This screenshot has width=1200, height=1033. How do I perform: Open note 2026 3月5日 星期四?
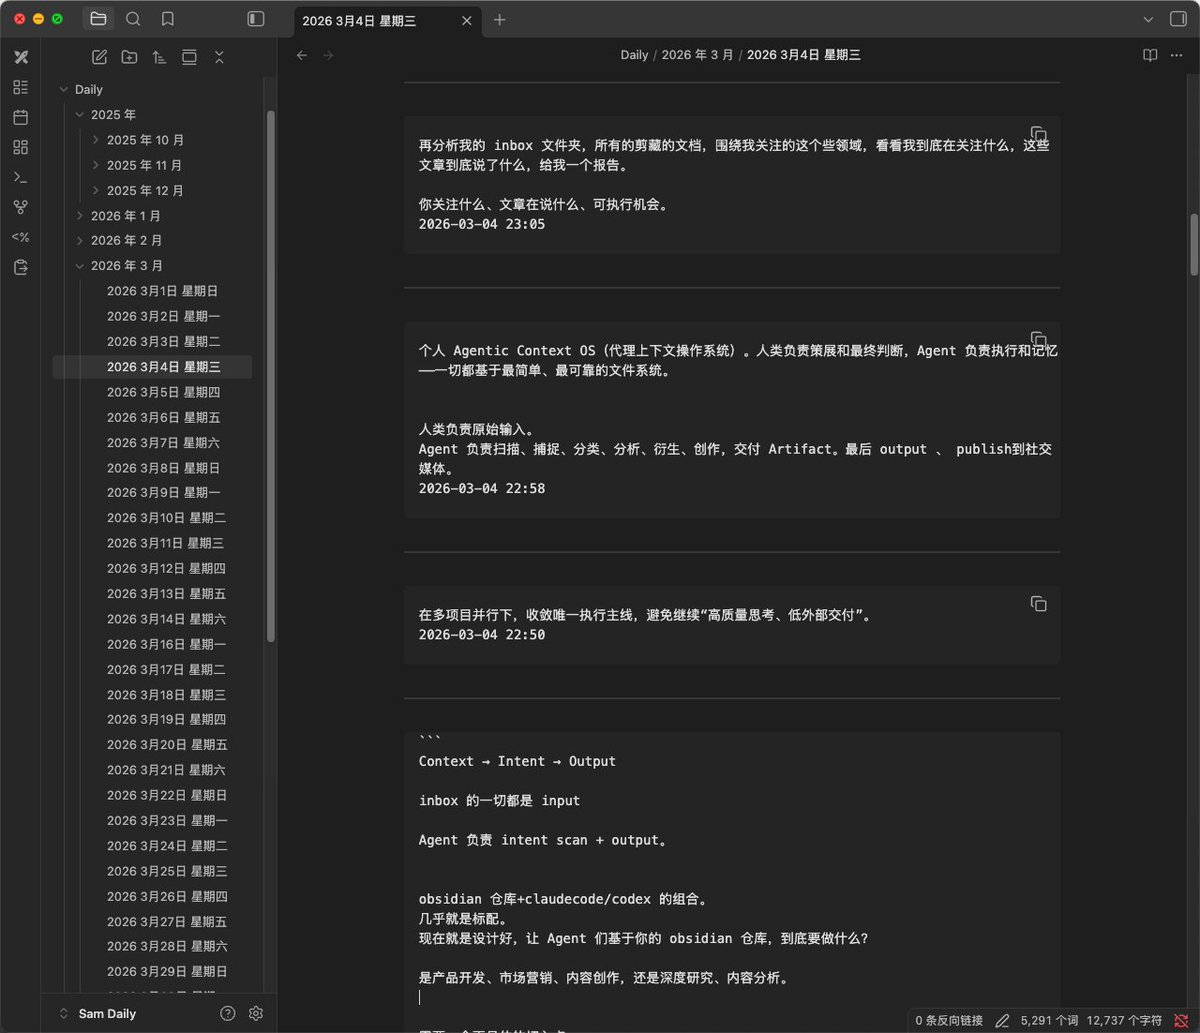point(163,392)
